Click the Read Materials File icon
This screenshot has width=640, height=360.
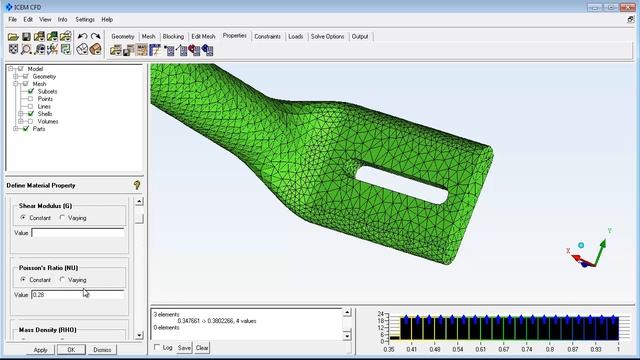tap(116, 50)
